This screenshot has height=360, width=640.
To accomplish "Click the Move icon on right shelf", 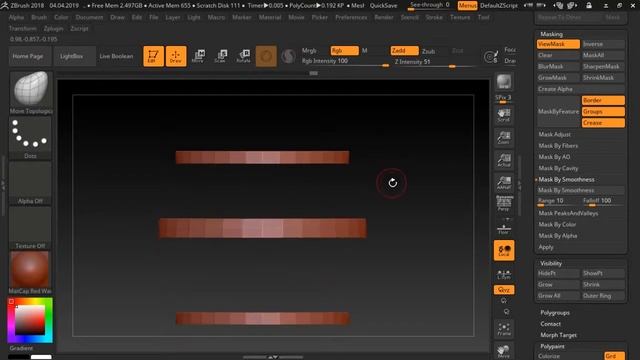I will click(x=504, y=351).
